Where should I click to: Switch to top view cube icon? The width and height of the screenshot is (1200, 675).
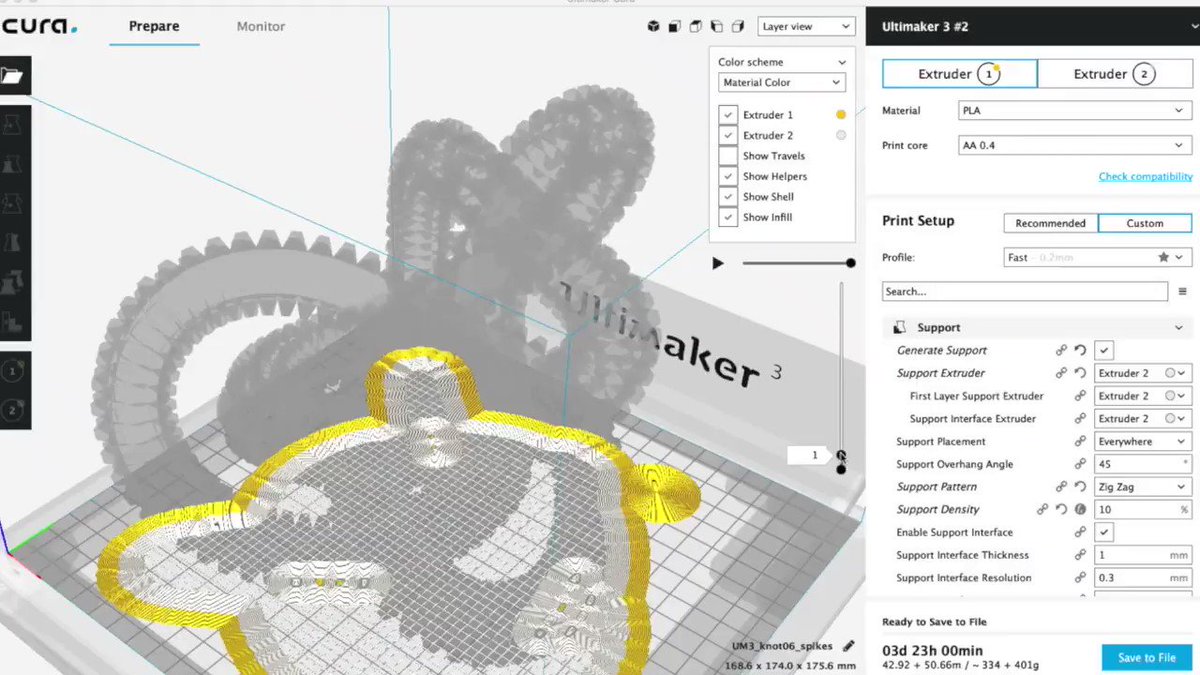[695, 27]
